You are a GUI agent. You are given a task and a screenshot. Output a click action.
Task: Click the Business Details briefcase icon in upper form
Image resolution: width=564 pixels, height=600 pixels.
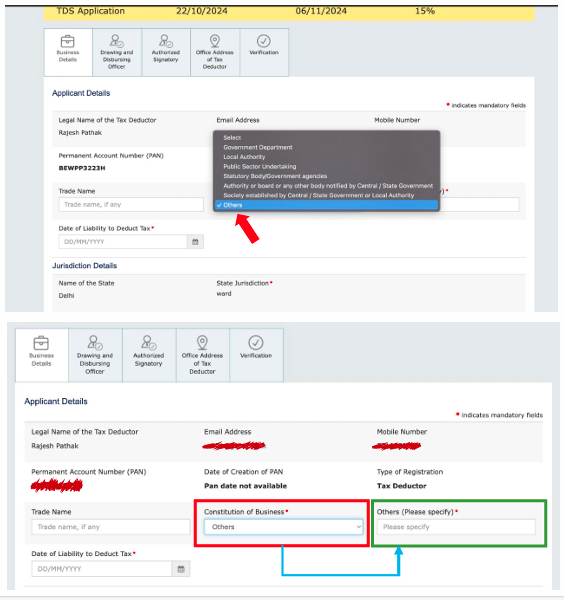pos(68,41)
